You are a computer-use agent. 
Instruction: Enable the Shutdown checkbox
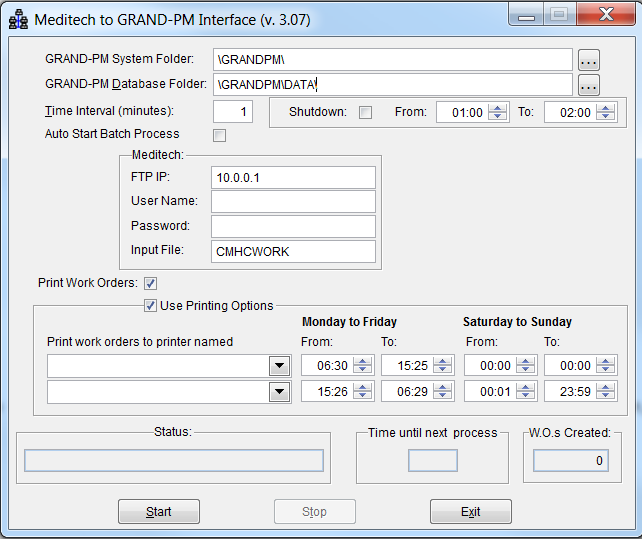coord(365,112)
